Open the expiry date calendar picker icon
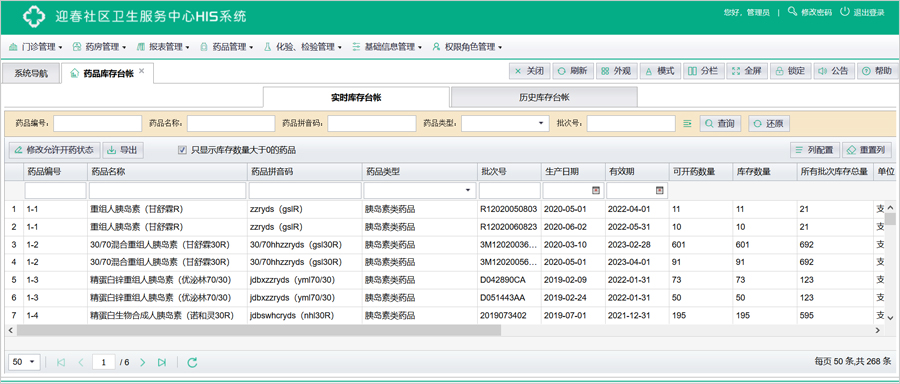900x384 pixels. [660, 190]
